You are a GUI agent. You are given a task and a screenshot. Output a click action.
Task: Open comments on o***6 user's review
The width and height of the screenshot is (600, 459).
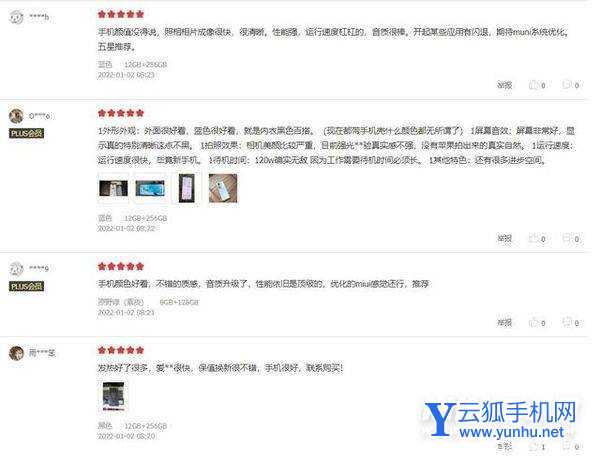tap(566, 238)
